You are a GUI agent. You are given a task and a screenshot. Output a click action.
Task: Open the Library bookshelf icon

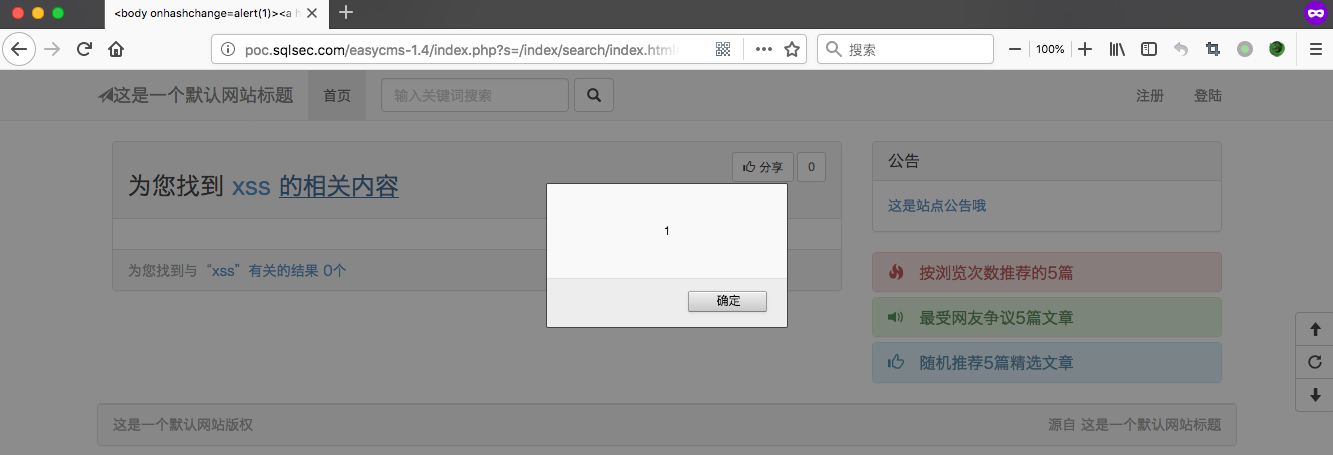(x=1118, y=49)
